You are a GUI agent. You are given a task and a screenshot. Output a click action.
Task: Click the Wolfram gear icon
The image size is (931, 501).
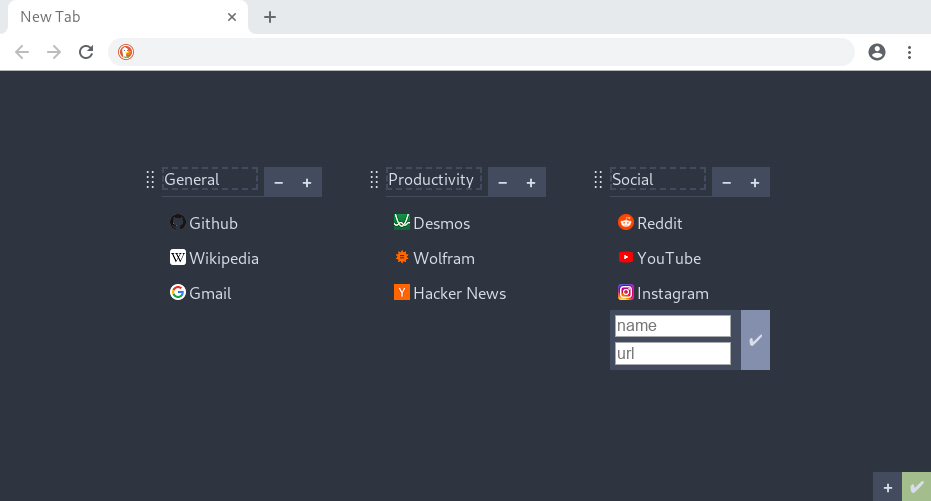402,257
